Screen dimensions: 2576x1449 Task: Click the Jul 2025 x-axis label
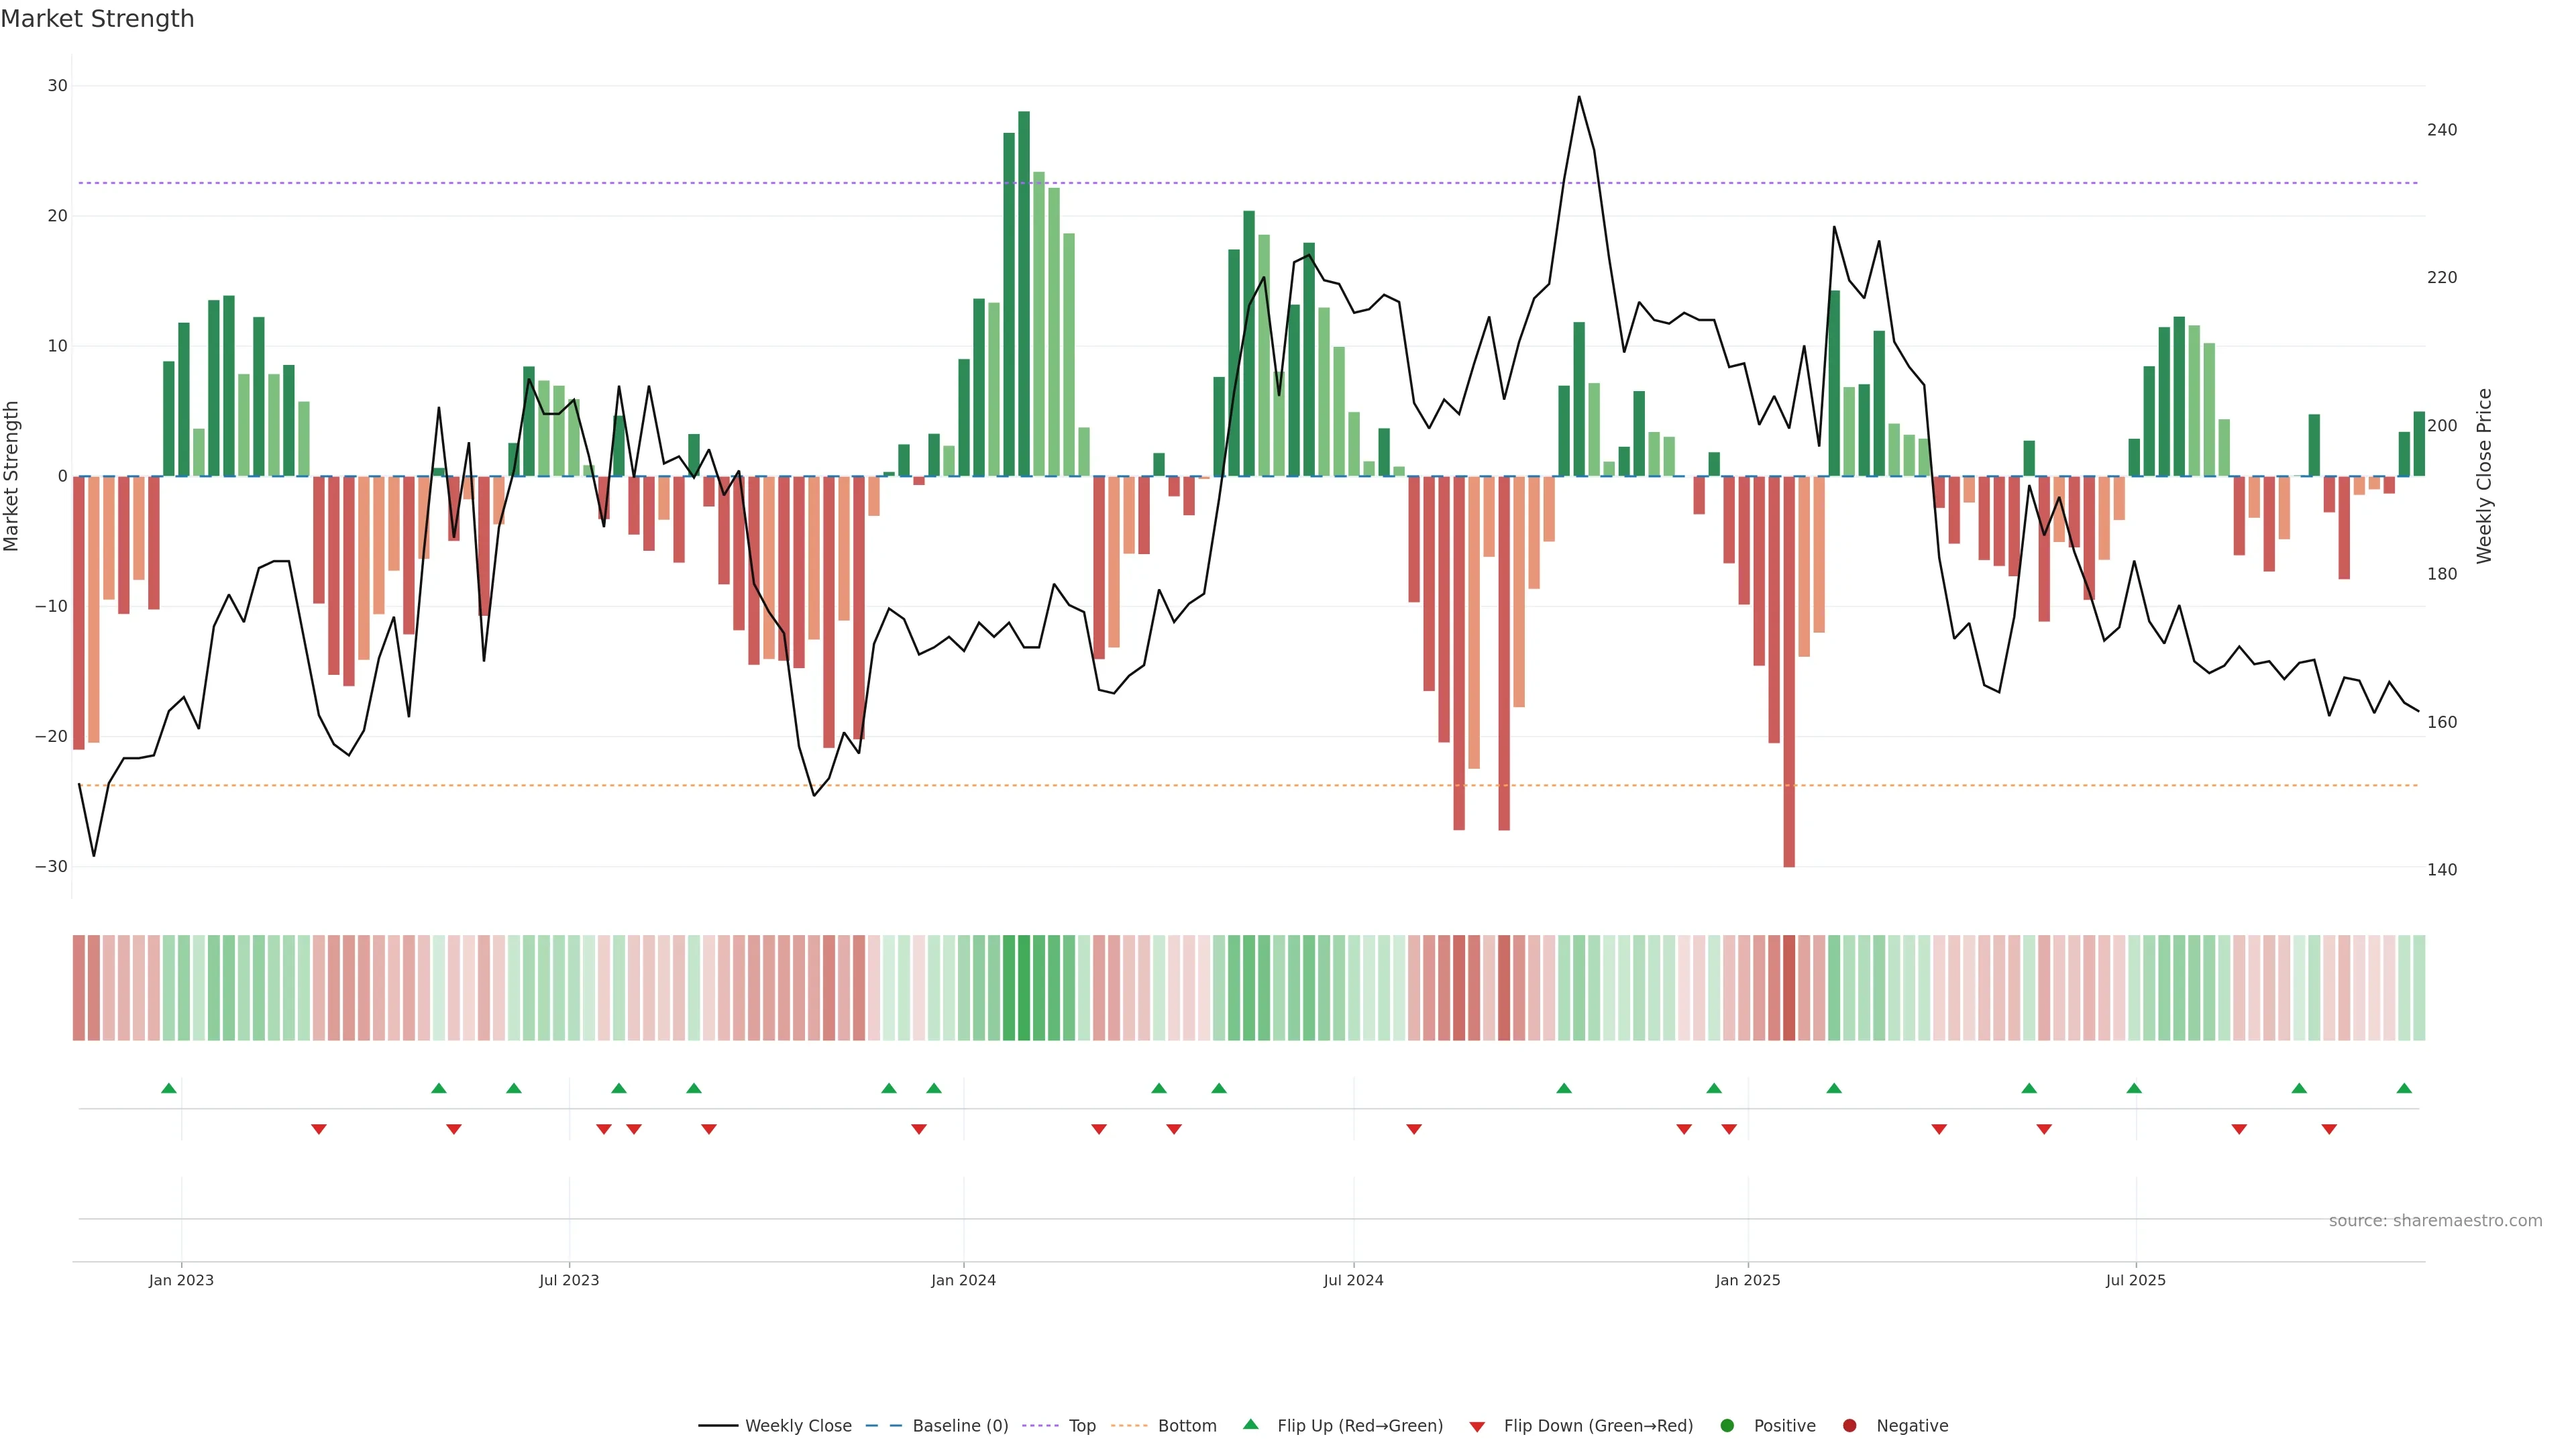pyautogui.click(x=2135, y=1280)
